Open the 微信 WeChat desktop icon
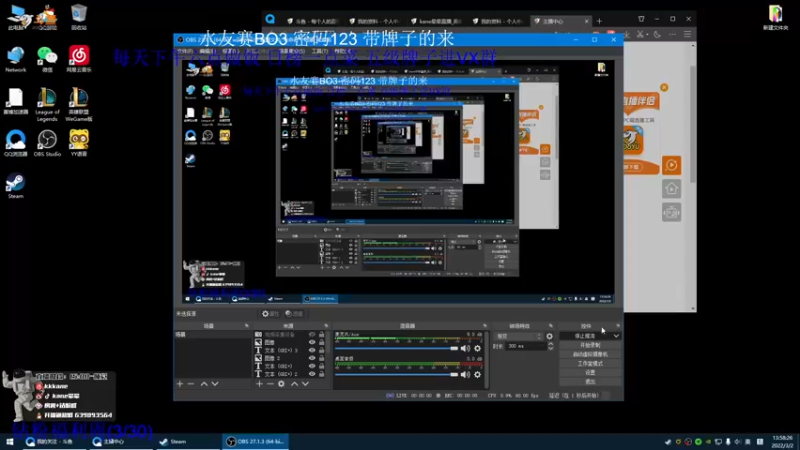This screenshot has height=450, width=800. point(47,59)
